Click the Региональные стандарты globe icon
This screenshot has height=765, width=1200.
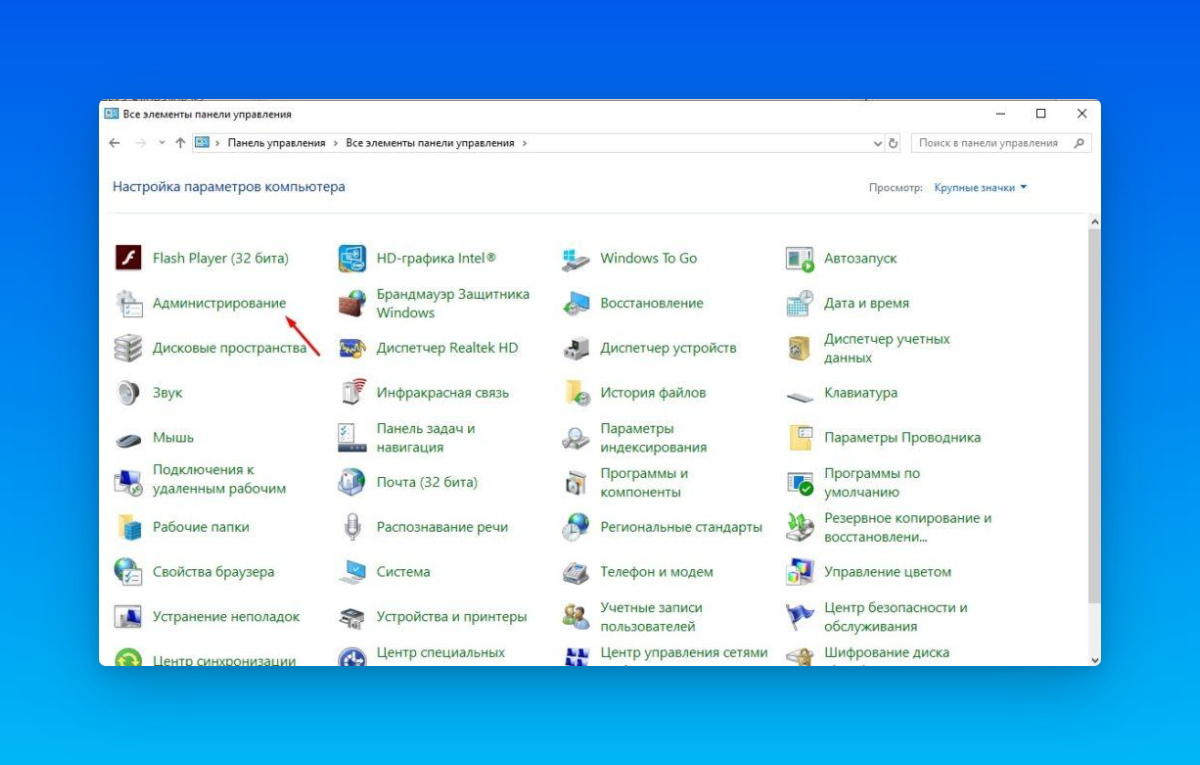coord(576,527)
